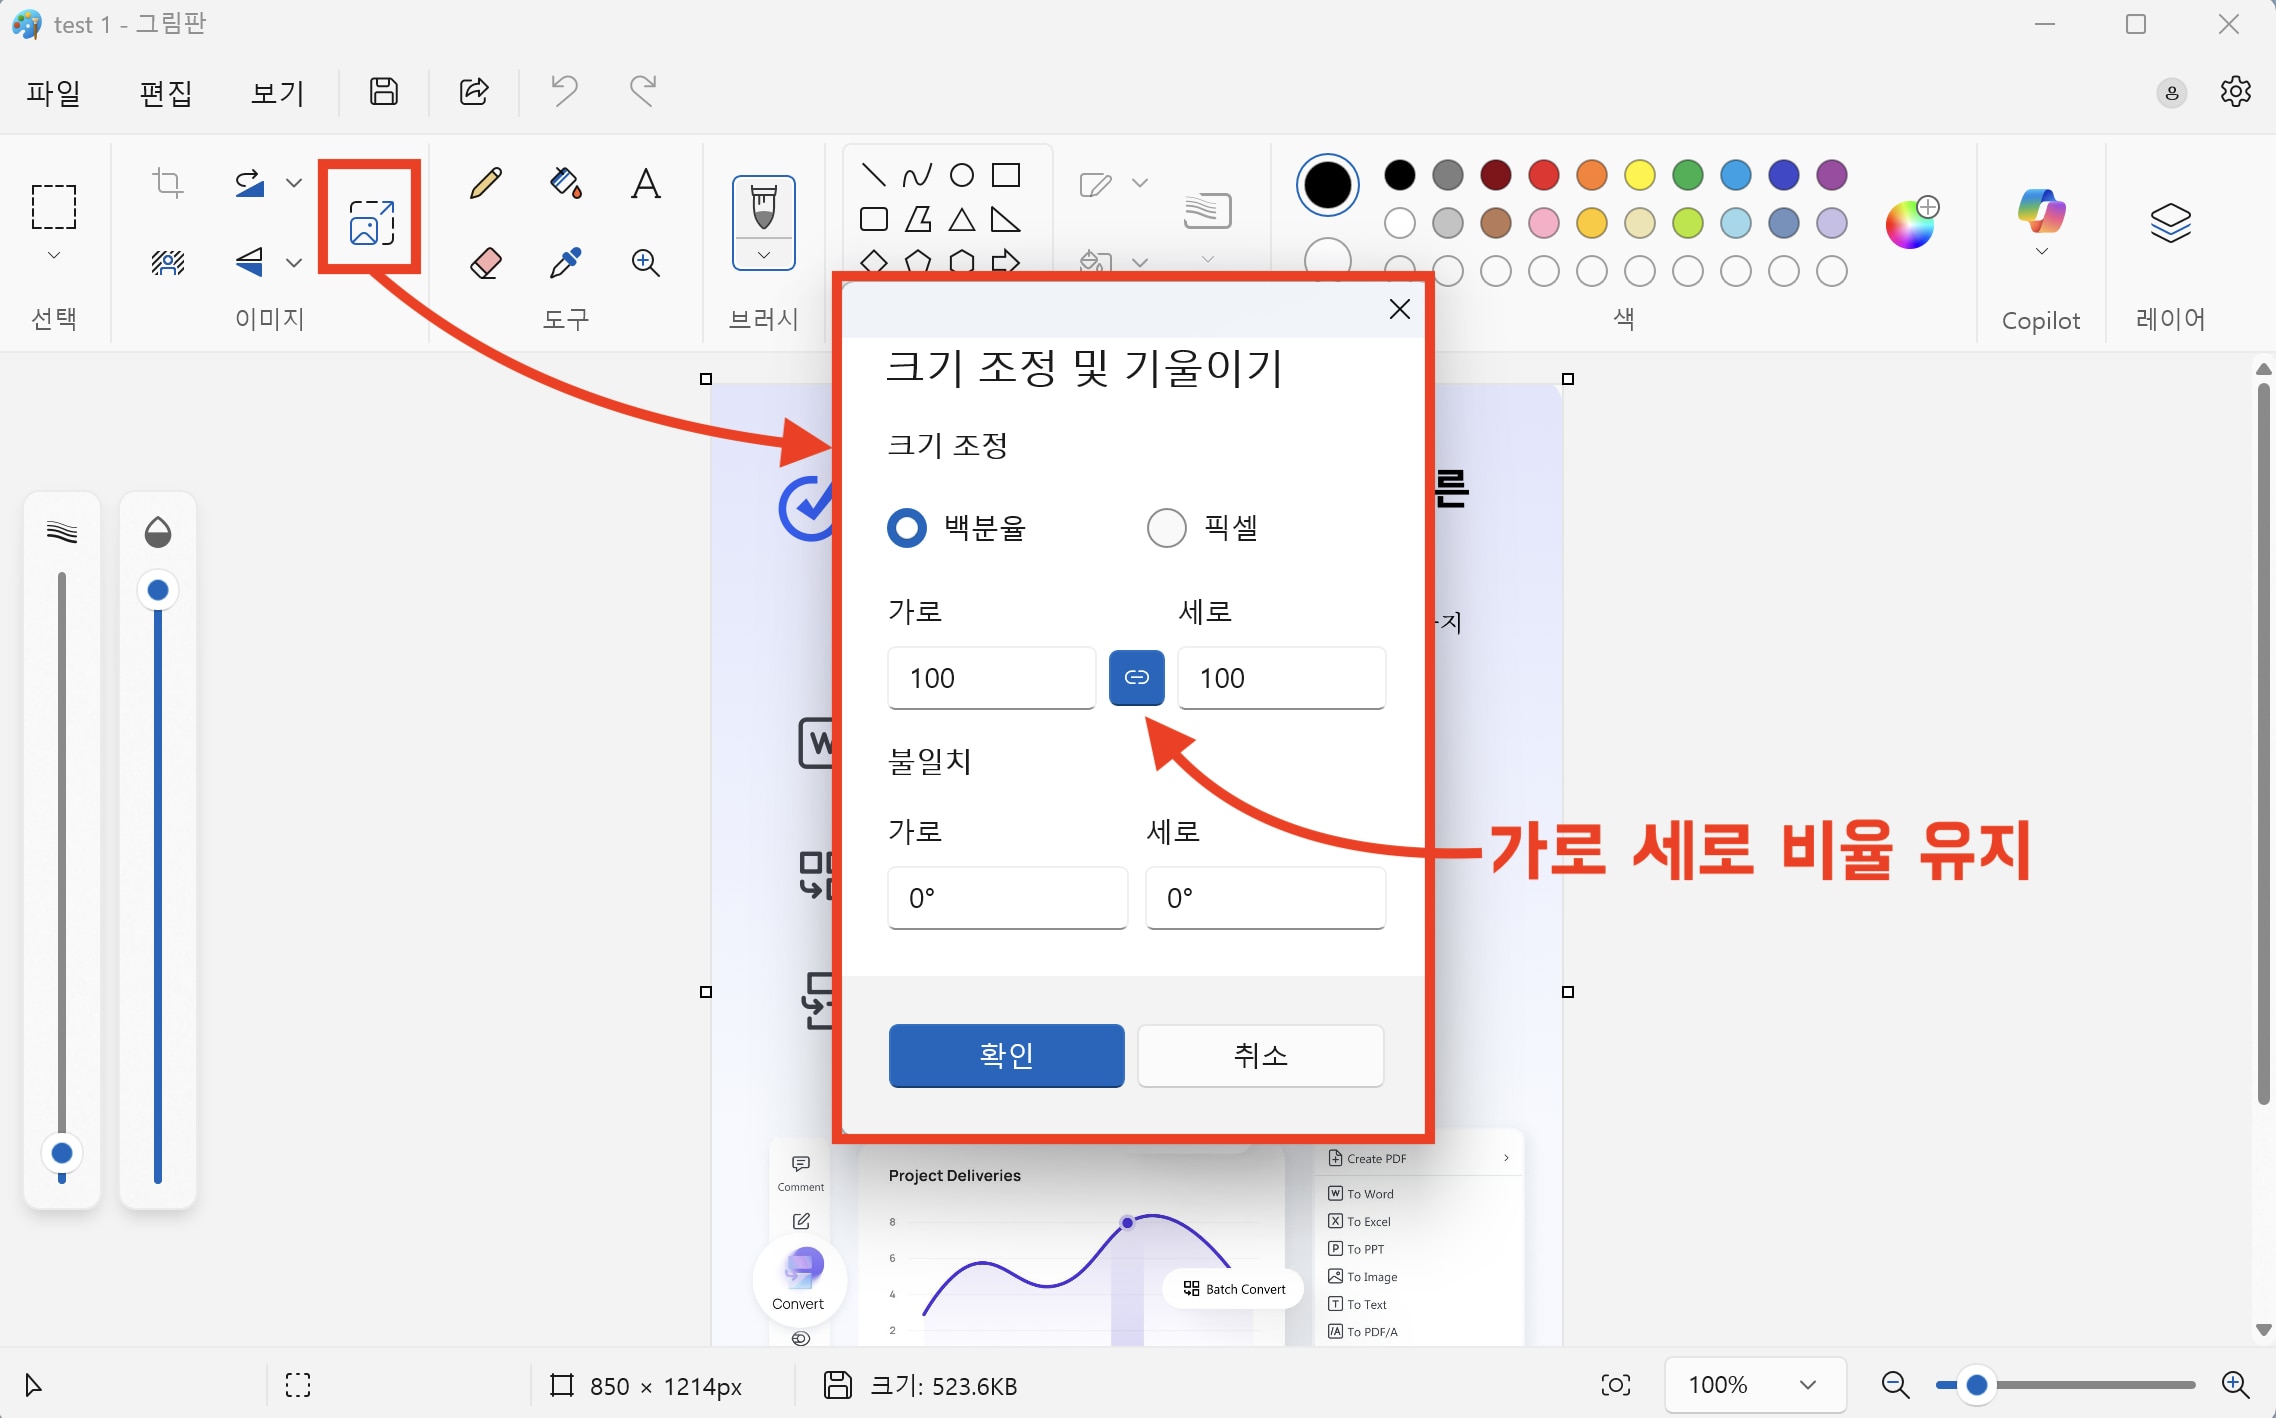Toggle the maintain aspect ratio link button

(x=1136, y=678)
